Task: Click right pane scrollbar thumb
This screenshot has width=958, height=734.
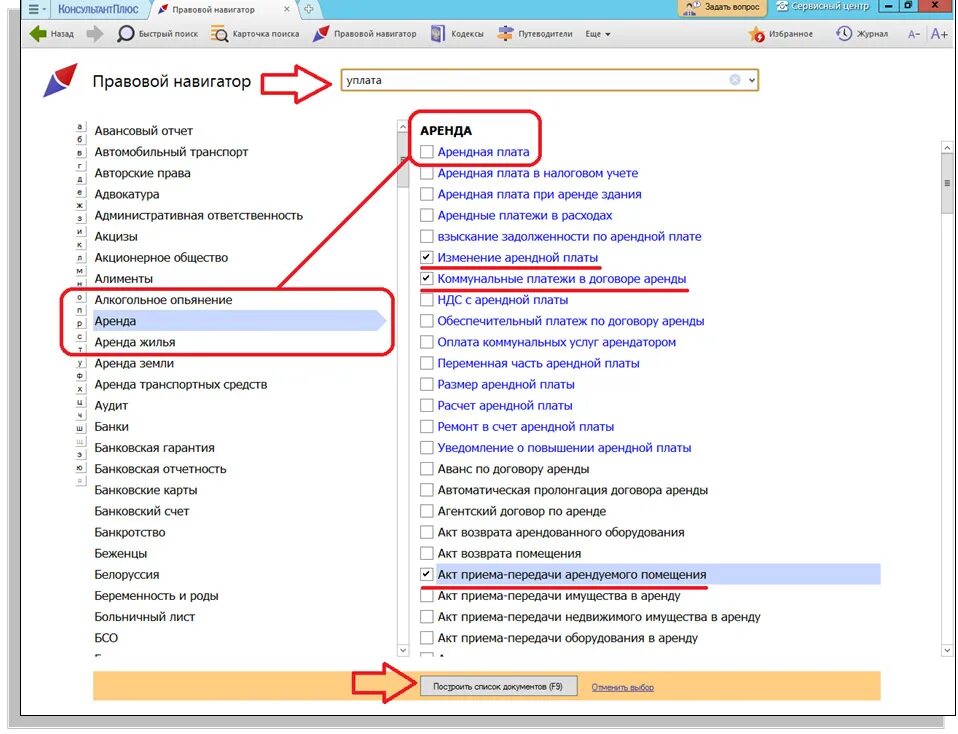Action: (x=947, y=184)
